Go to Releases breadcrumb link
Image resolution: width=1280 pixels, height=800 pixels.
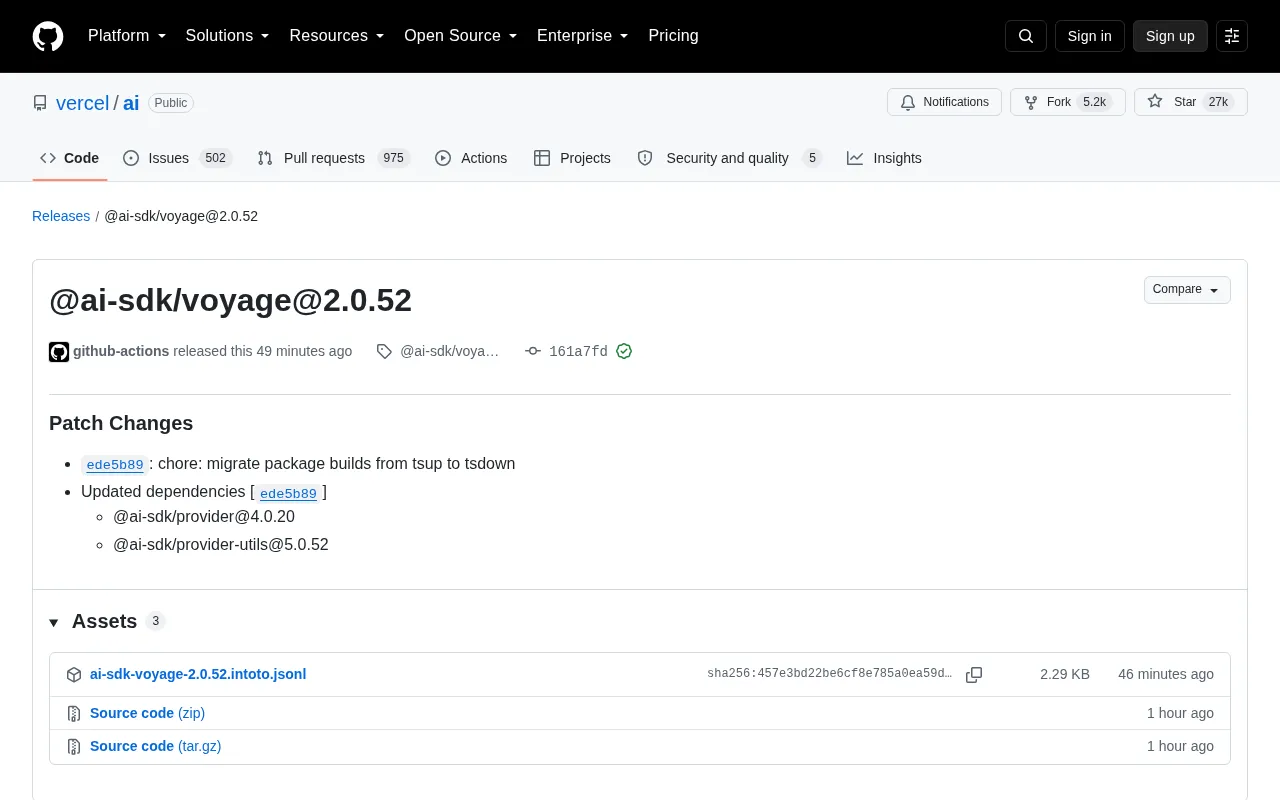tap(61, 216)
